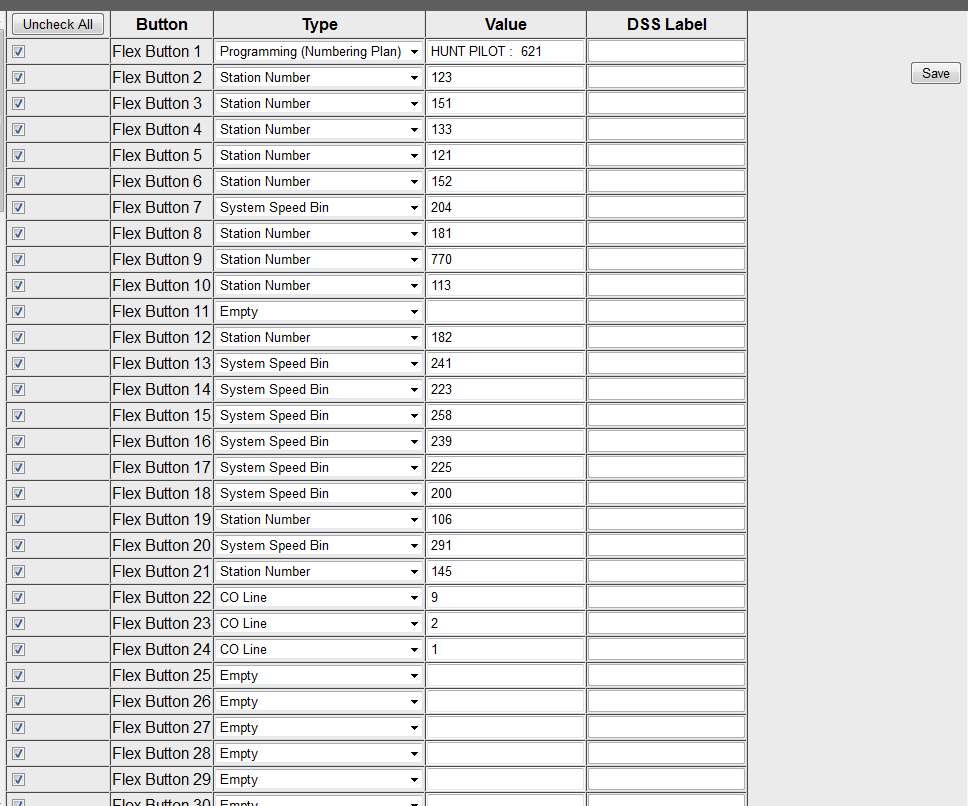The width and height of the screenshot is (968, 806).
Task: Click the Value field containing 123
Action: pos(505,78)
